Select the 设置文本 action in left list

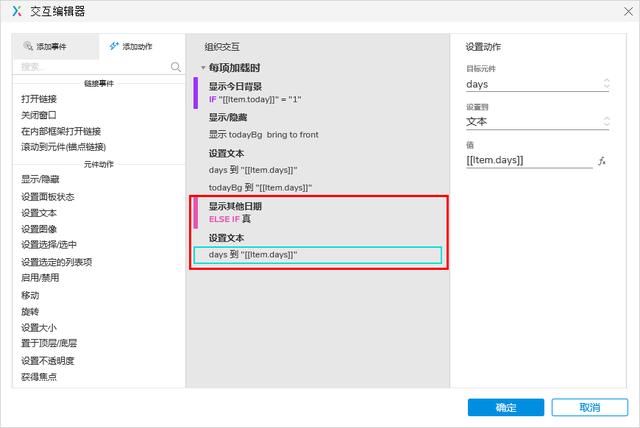[x=39, y=213]
